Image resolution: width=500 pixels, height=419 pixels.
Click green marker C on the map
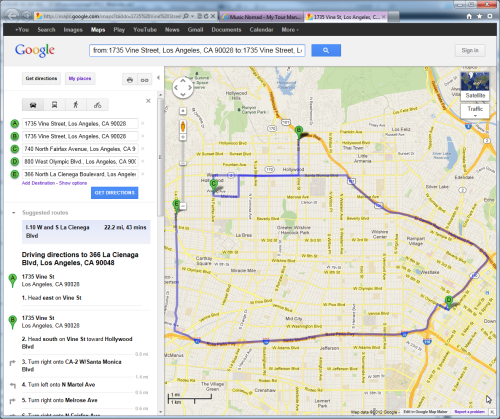[214, 185]
